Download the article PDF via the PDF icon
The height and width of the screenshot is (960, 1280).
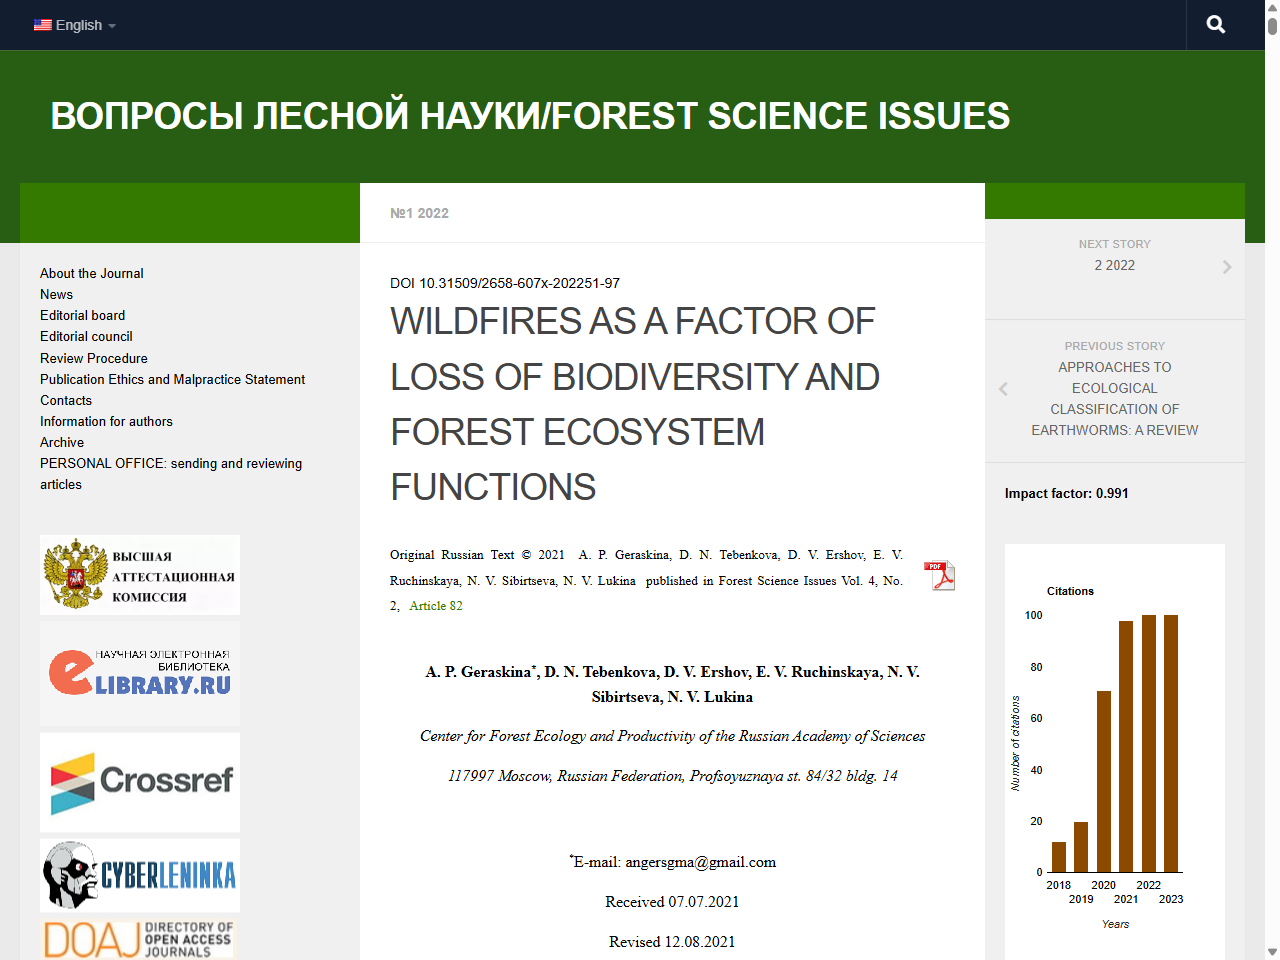click(939, 575)
